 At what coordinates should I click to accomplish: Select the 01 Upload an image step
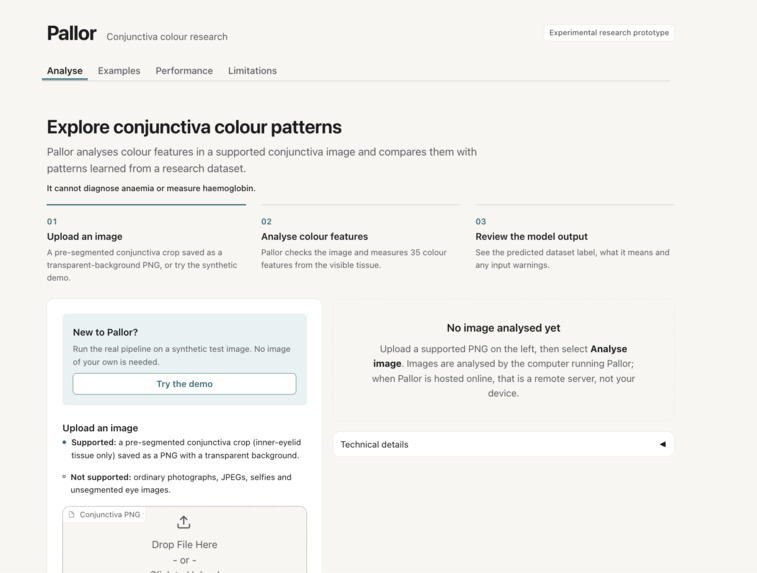point(146,244)
